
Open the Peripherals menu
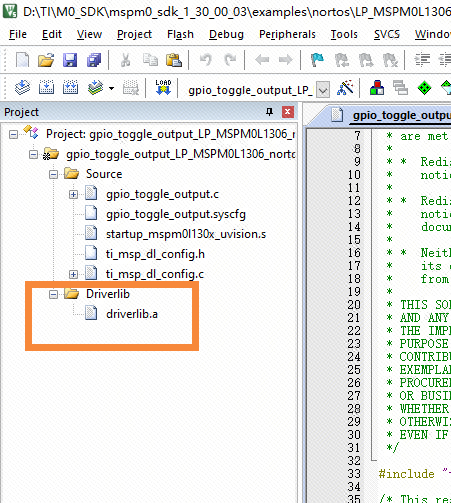click(287, 34)
